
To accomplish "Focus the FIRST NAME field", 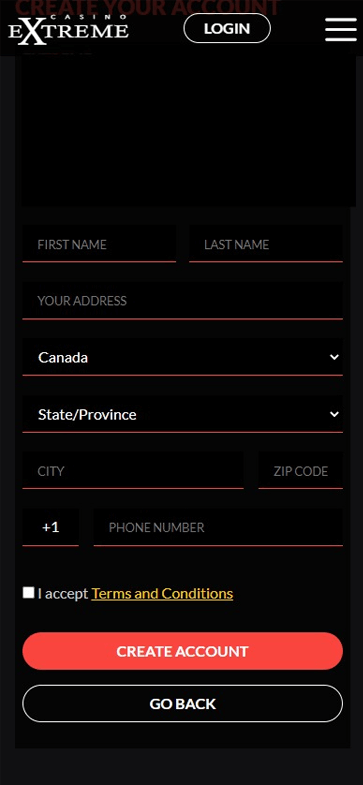I will click(x=99, y=244).
